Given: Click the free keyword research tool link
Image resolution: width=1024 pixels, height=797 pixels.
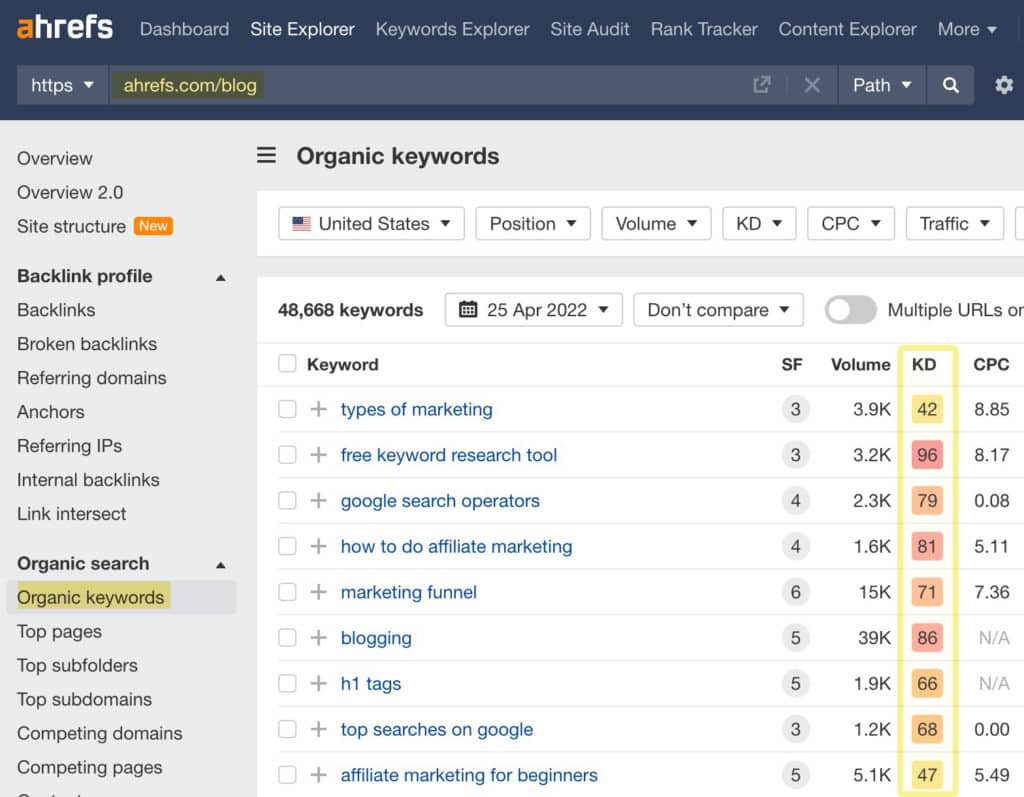Looking at the screenshot, I should click(448, 455).
